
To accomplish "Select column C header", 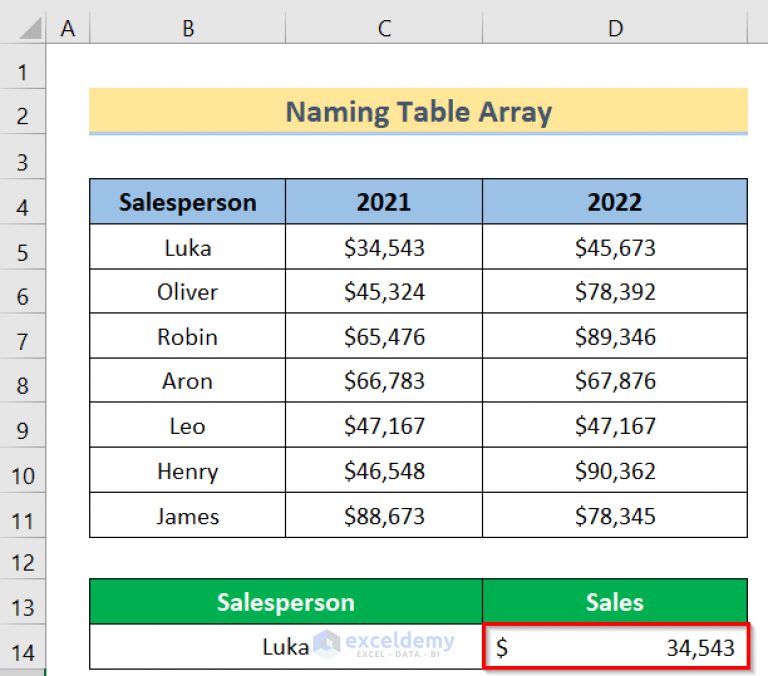I will point(384,28).
